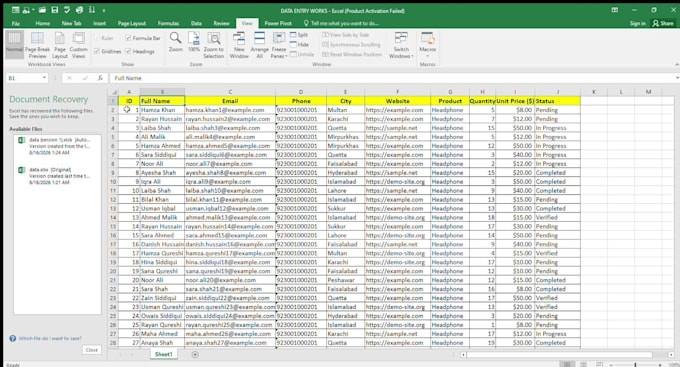
Task: Click the globe icon in quick access toolbar
Action: click(79, 10)
